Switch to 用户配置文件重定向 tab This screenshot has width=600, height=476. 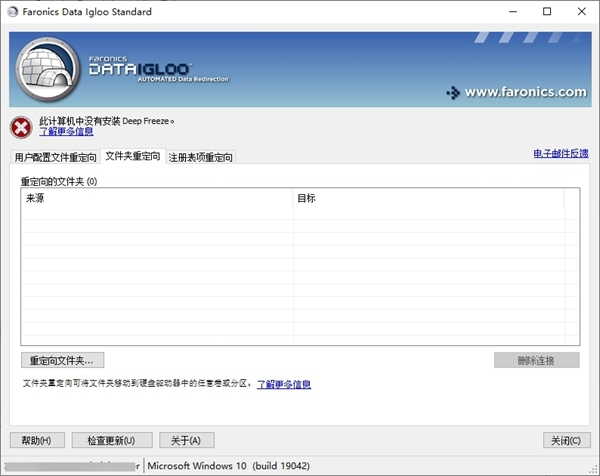pos(55,157)
